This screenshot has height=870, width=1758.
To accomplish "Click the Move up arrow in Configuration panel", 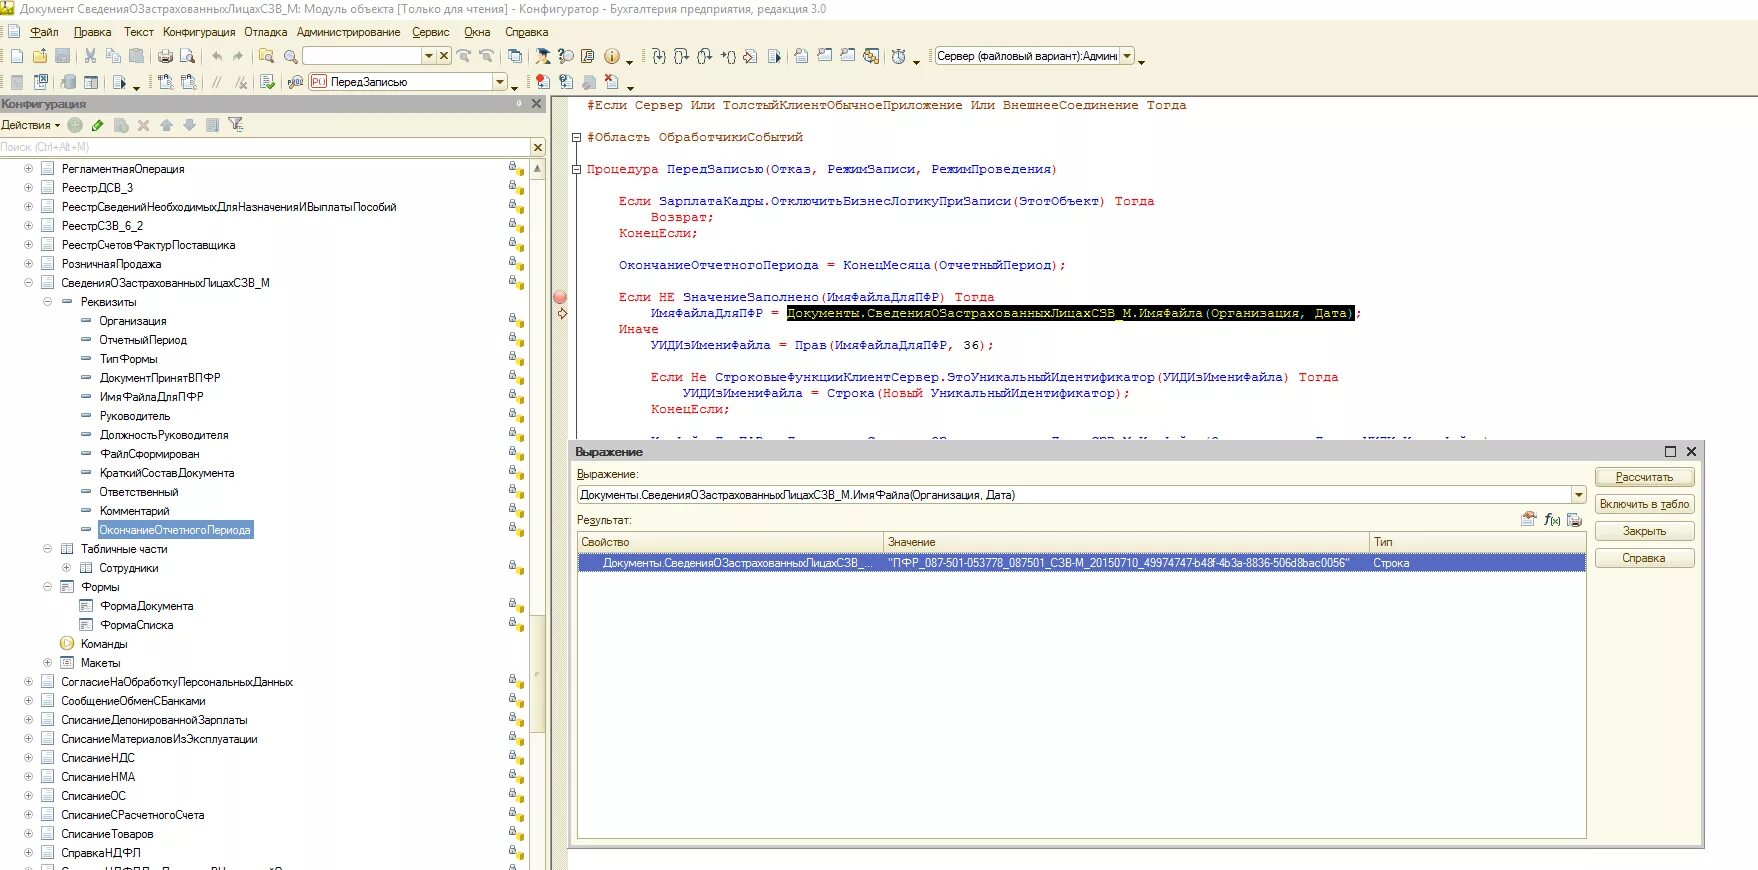I will click(166, 125).
